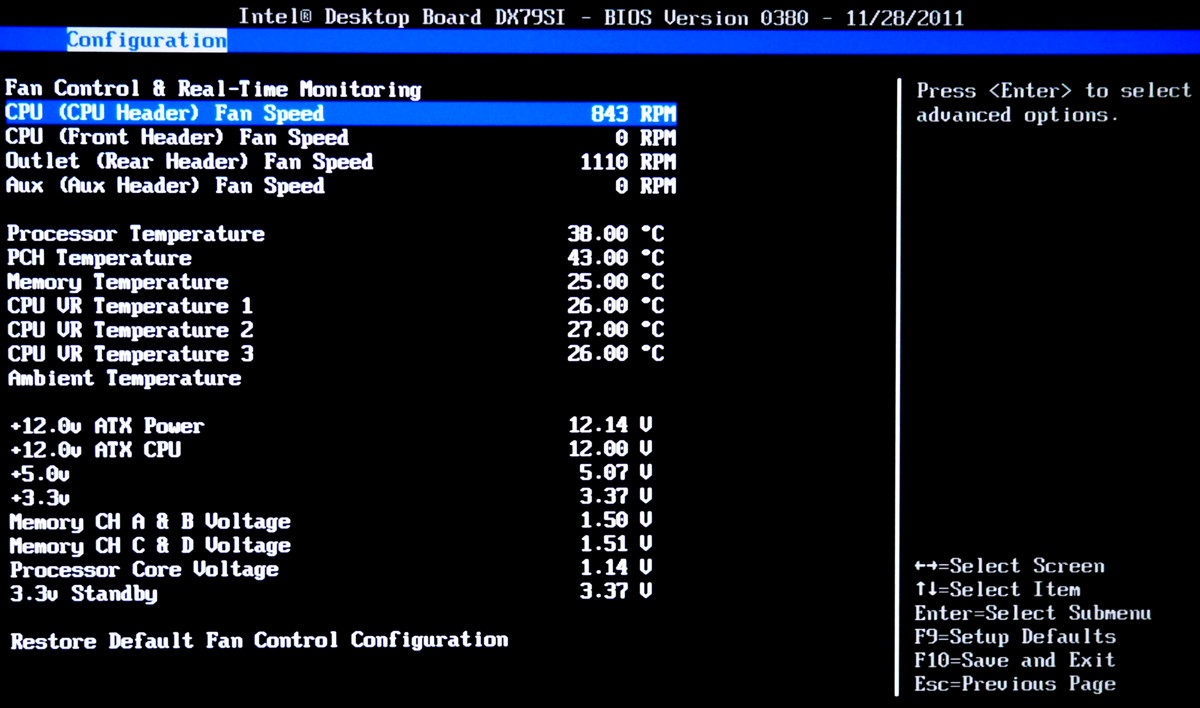1200x708 pixels.
Task: Select +12.0v ATX CPU entry
Action: pos(95,450)
